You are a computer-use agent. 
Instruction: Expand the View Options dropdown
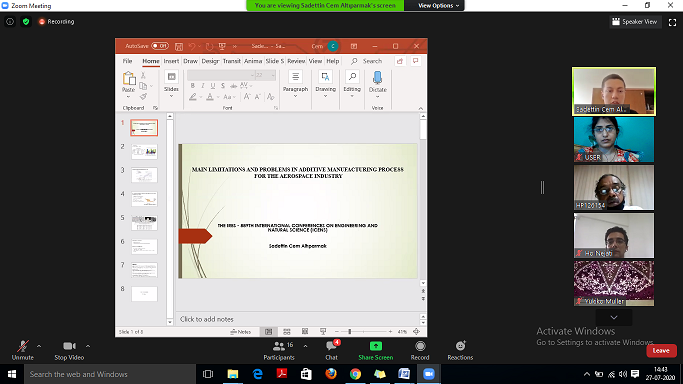(x=438, y=6)
